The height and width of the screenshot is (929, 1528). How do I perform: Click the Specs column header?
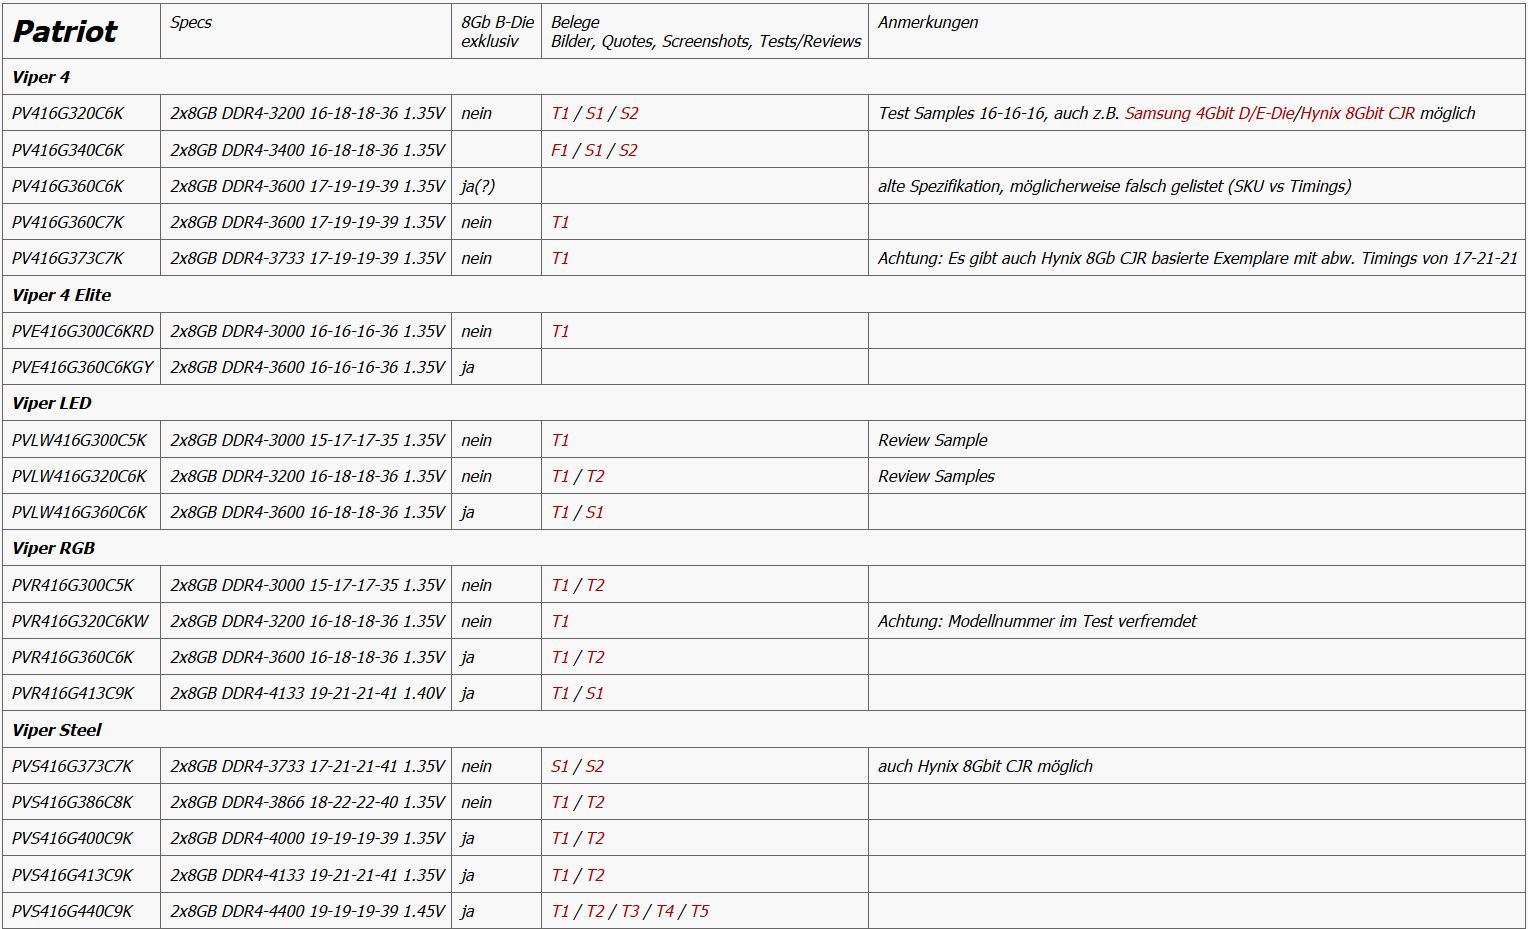coord(191,22)
